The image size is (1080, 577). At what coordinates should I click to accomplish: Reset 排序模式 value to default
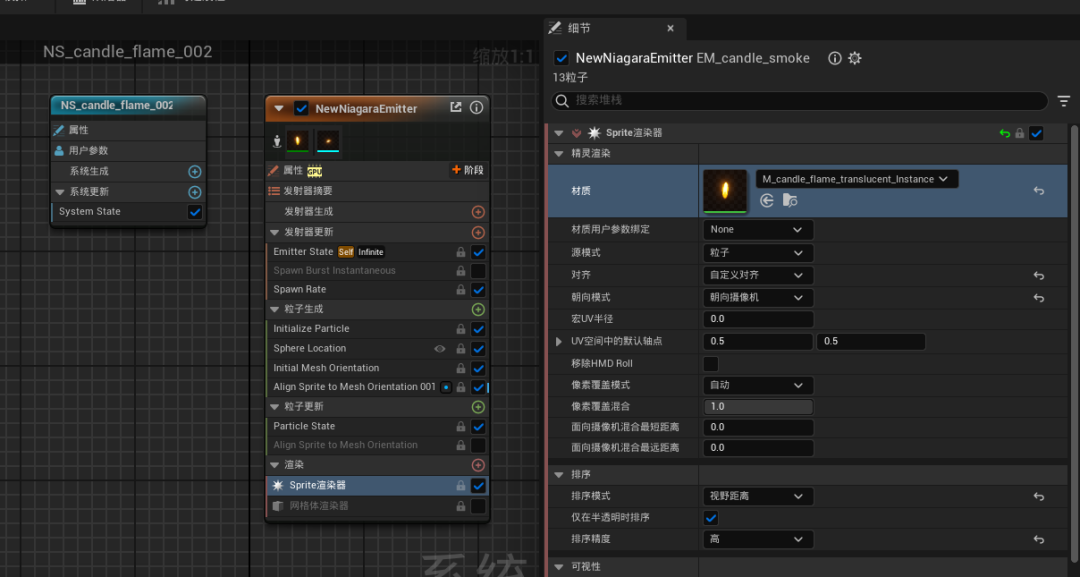1039,496
